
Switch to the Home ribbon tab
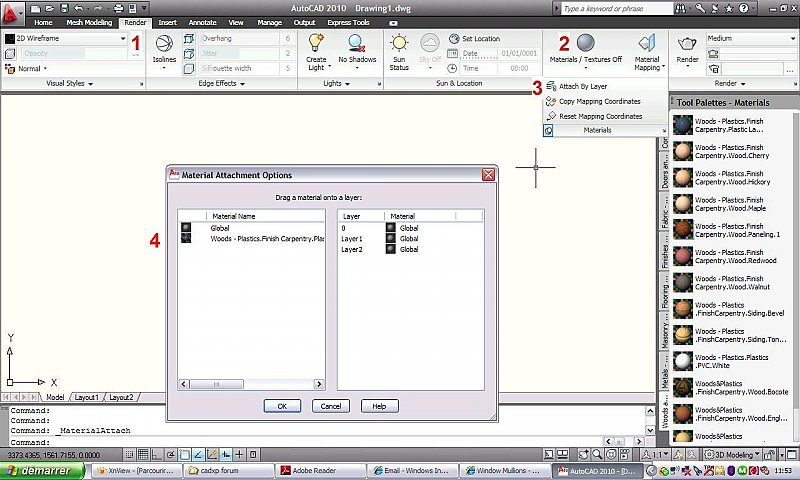click(x=43, y=22)
